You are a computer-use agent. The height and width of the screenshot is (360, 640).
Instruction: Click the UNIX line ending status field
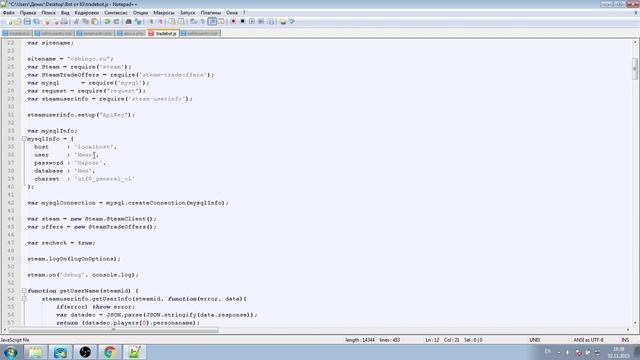(x=535, y=340)
